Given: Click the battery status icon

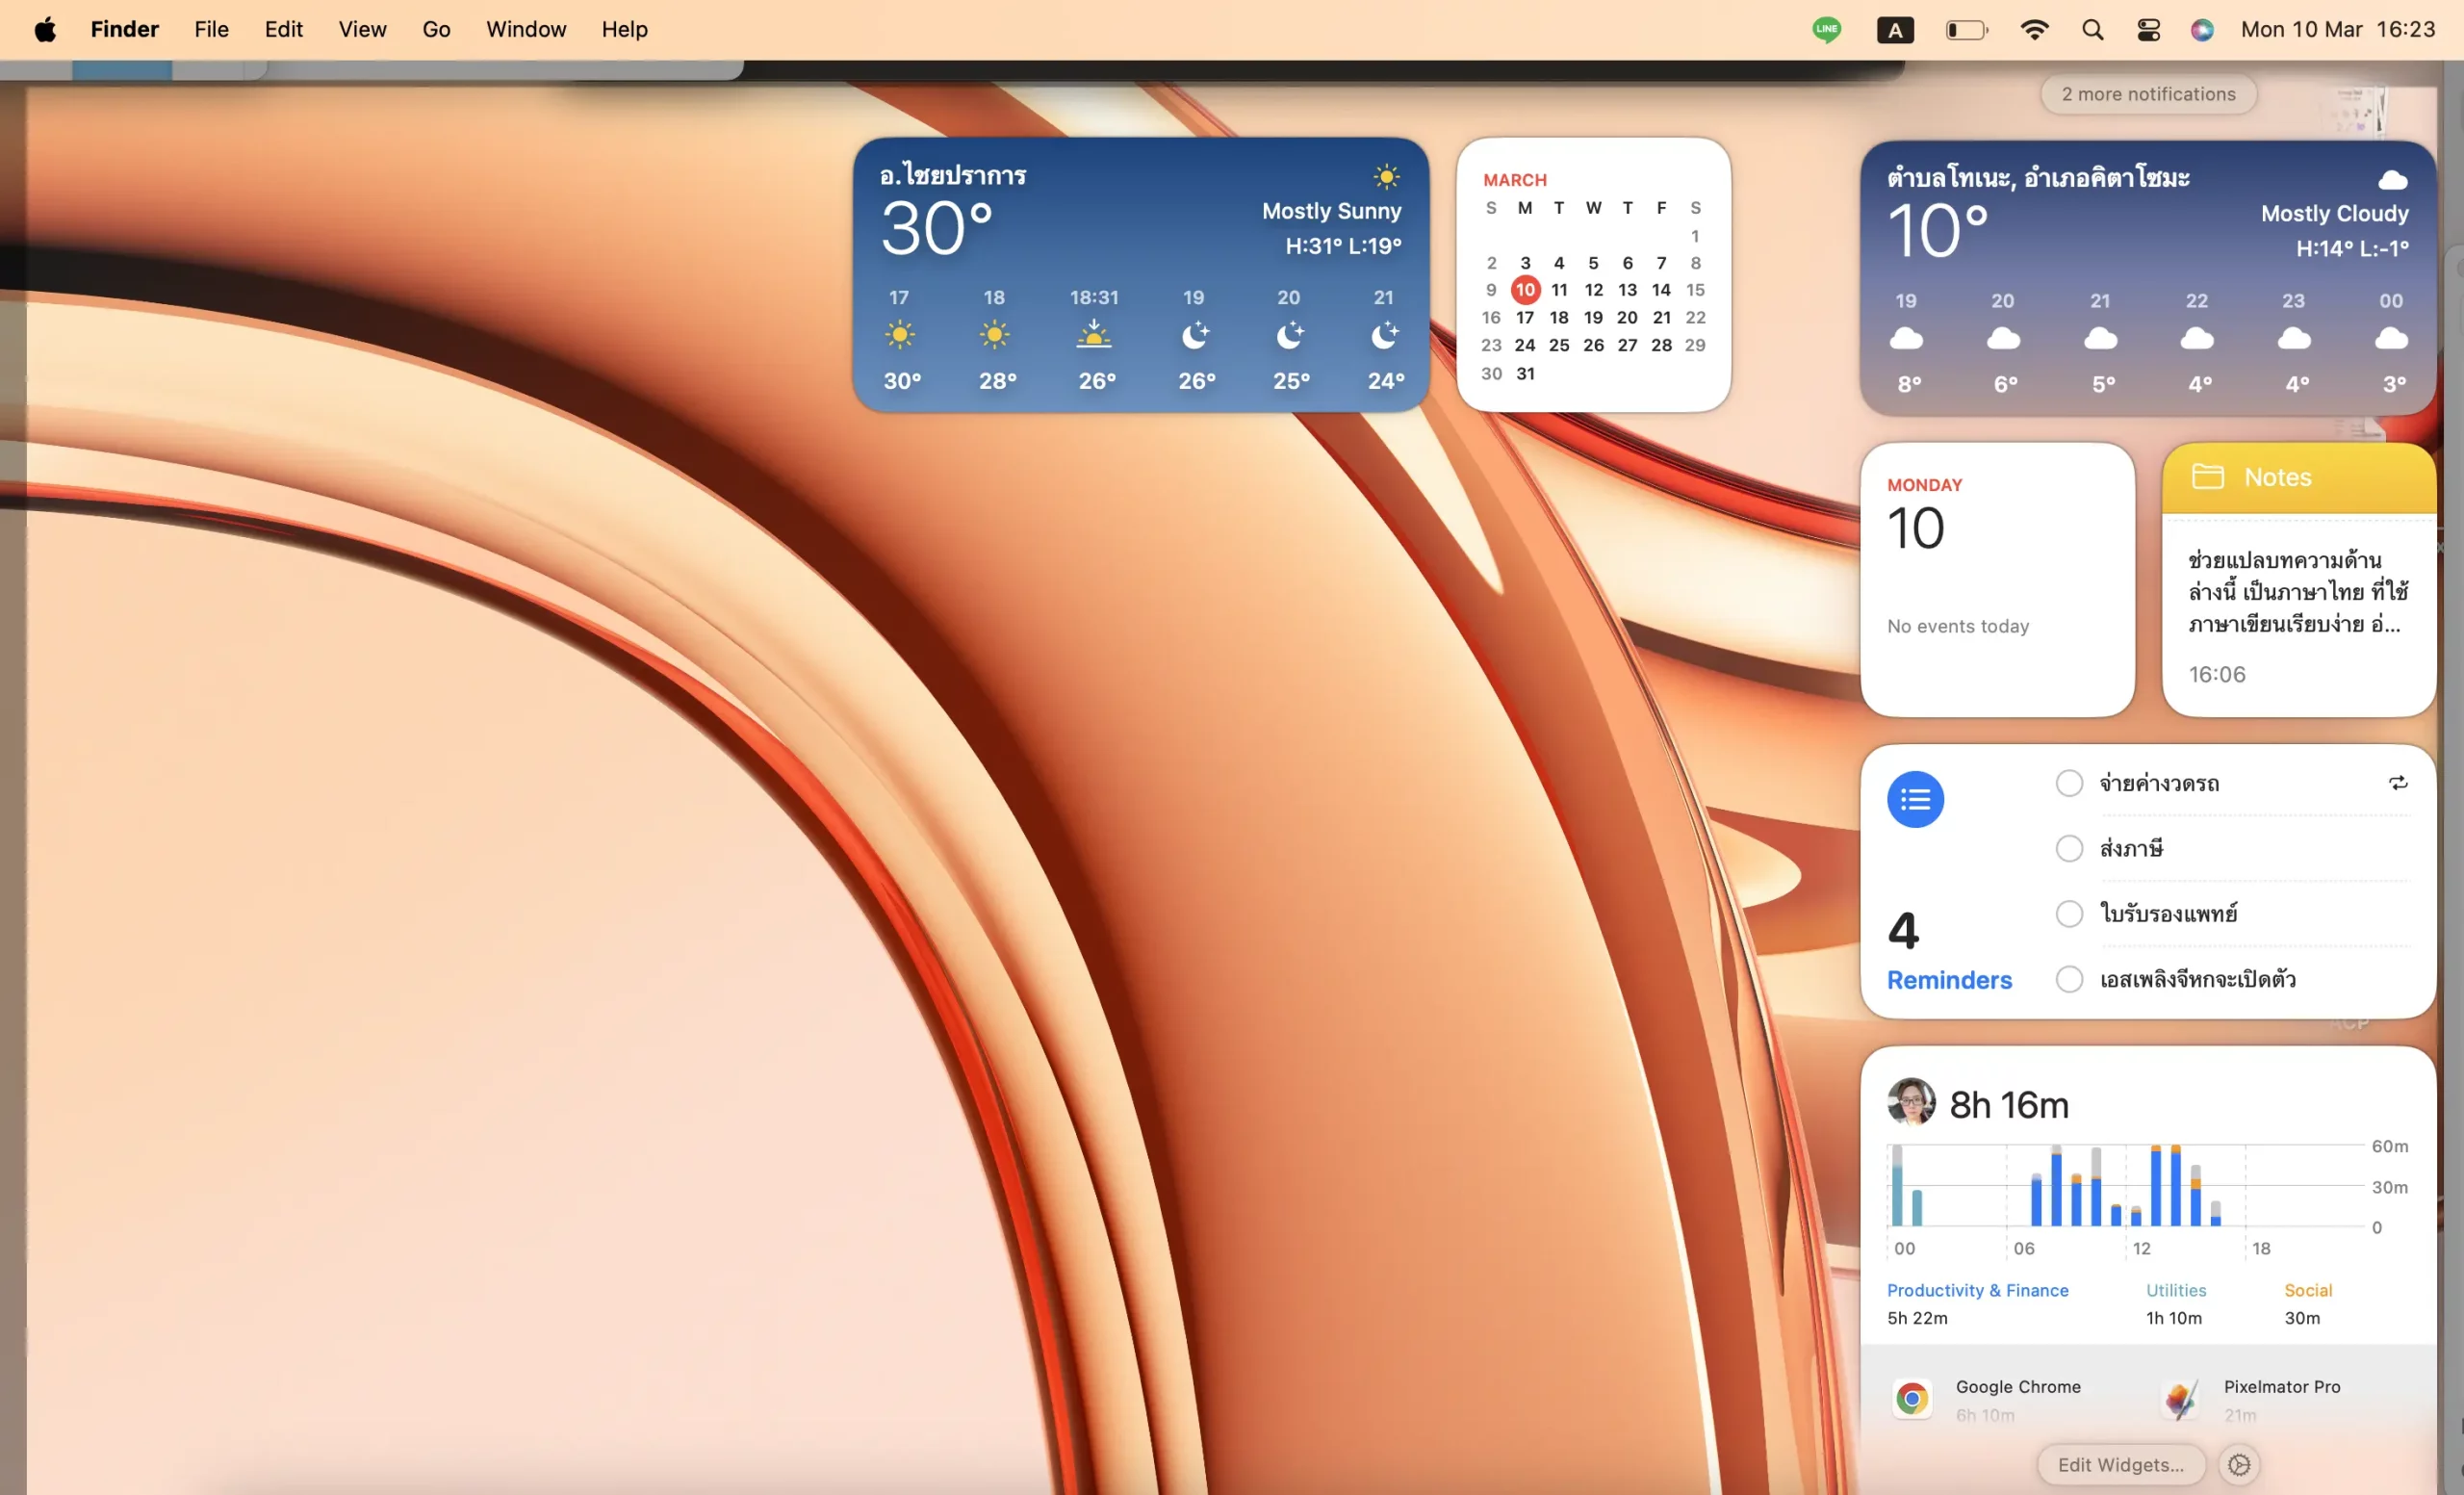Looking at the screenshot, I should (1966, 29).
